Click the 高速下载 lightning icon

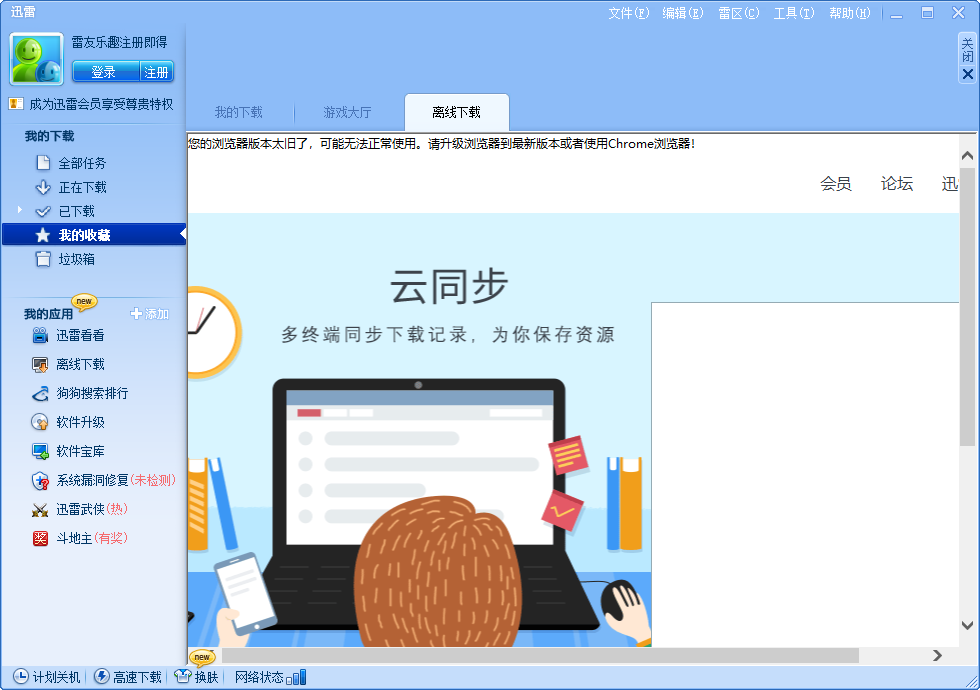tap(101, 676)
